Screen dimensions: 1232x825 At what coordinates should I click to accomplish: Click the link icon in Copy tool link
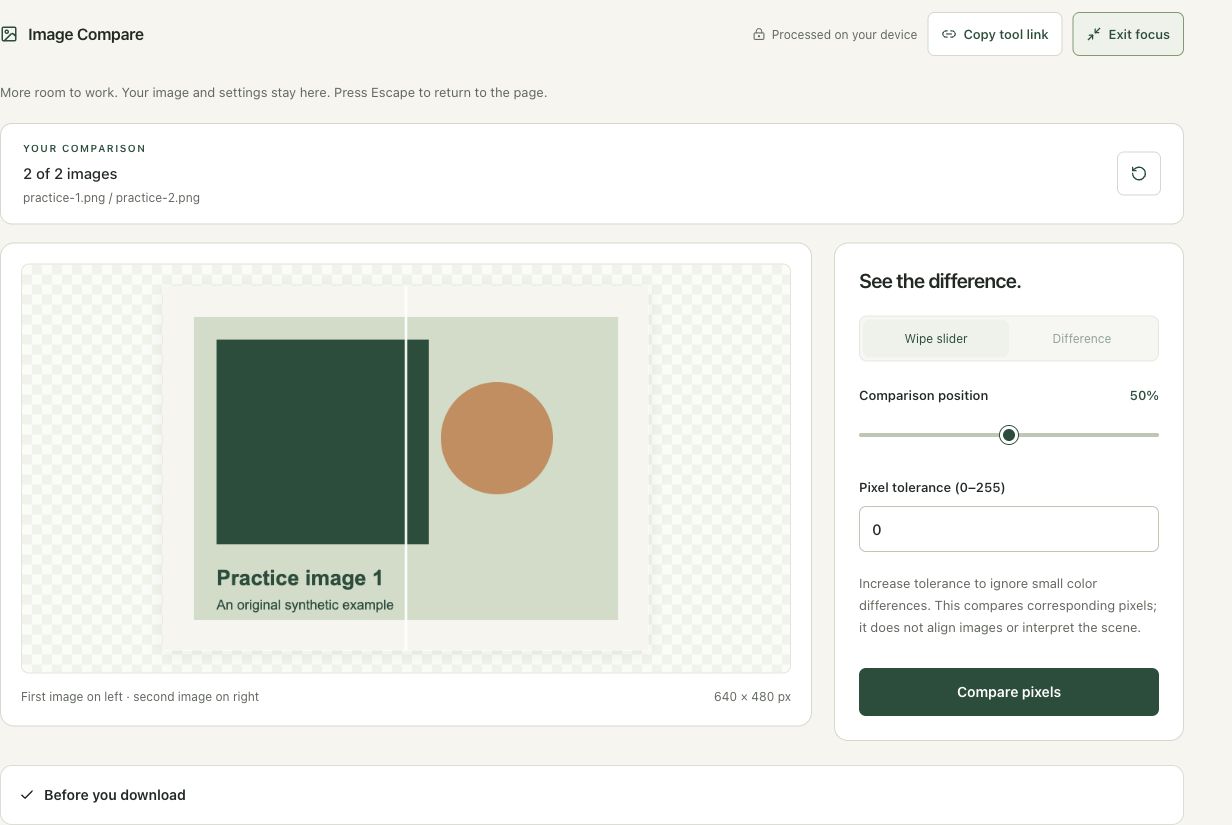point(949,34)
